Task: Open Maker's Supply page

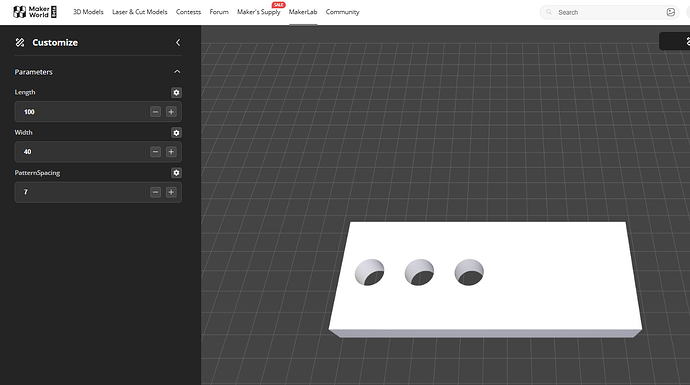Action: pos(258,12)
